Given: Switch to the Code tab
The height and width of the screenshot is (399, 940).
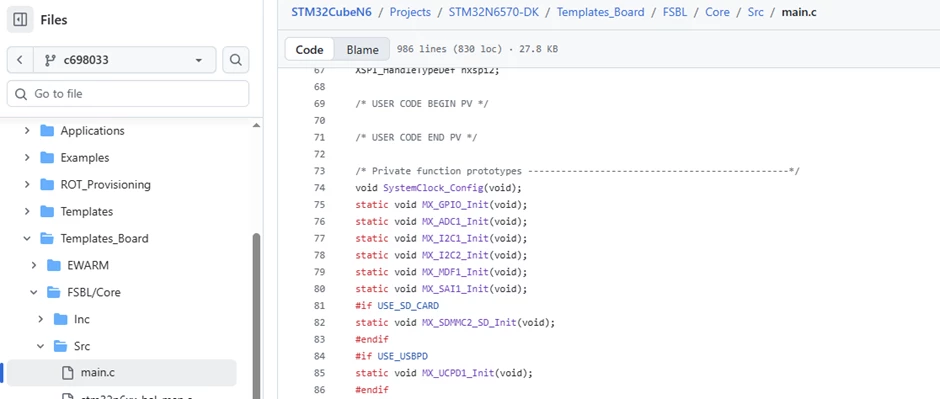Looking at the screenshot, I should (309, 49).
